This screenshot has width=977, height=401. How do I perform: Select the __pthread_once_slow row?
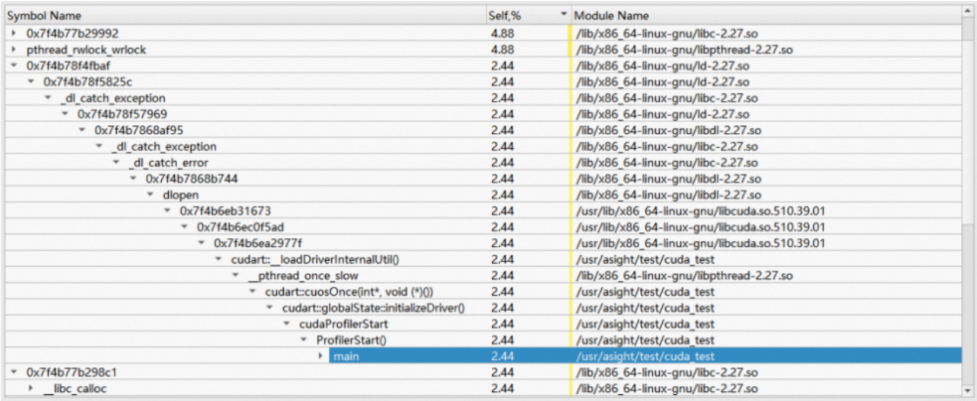[x=488, y=276]
